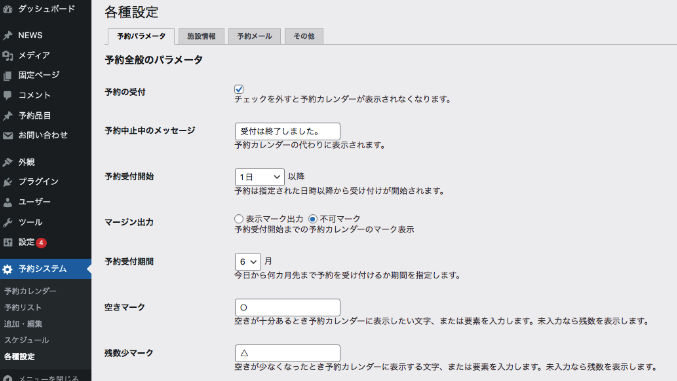Click the 予約システム gear icon
The height and width of the screenshot is (381, 677).
coord(7,270)
